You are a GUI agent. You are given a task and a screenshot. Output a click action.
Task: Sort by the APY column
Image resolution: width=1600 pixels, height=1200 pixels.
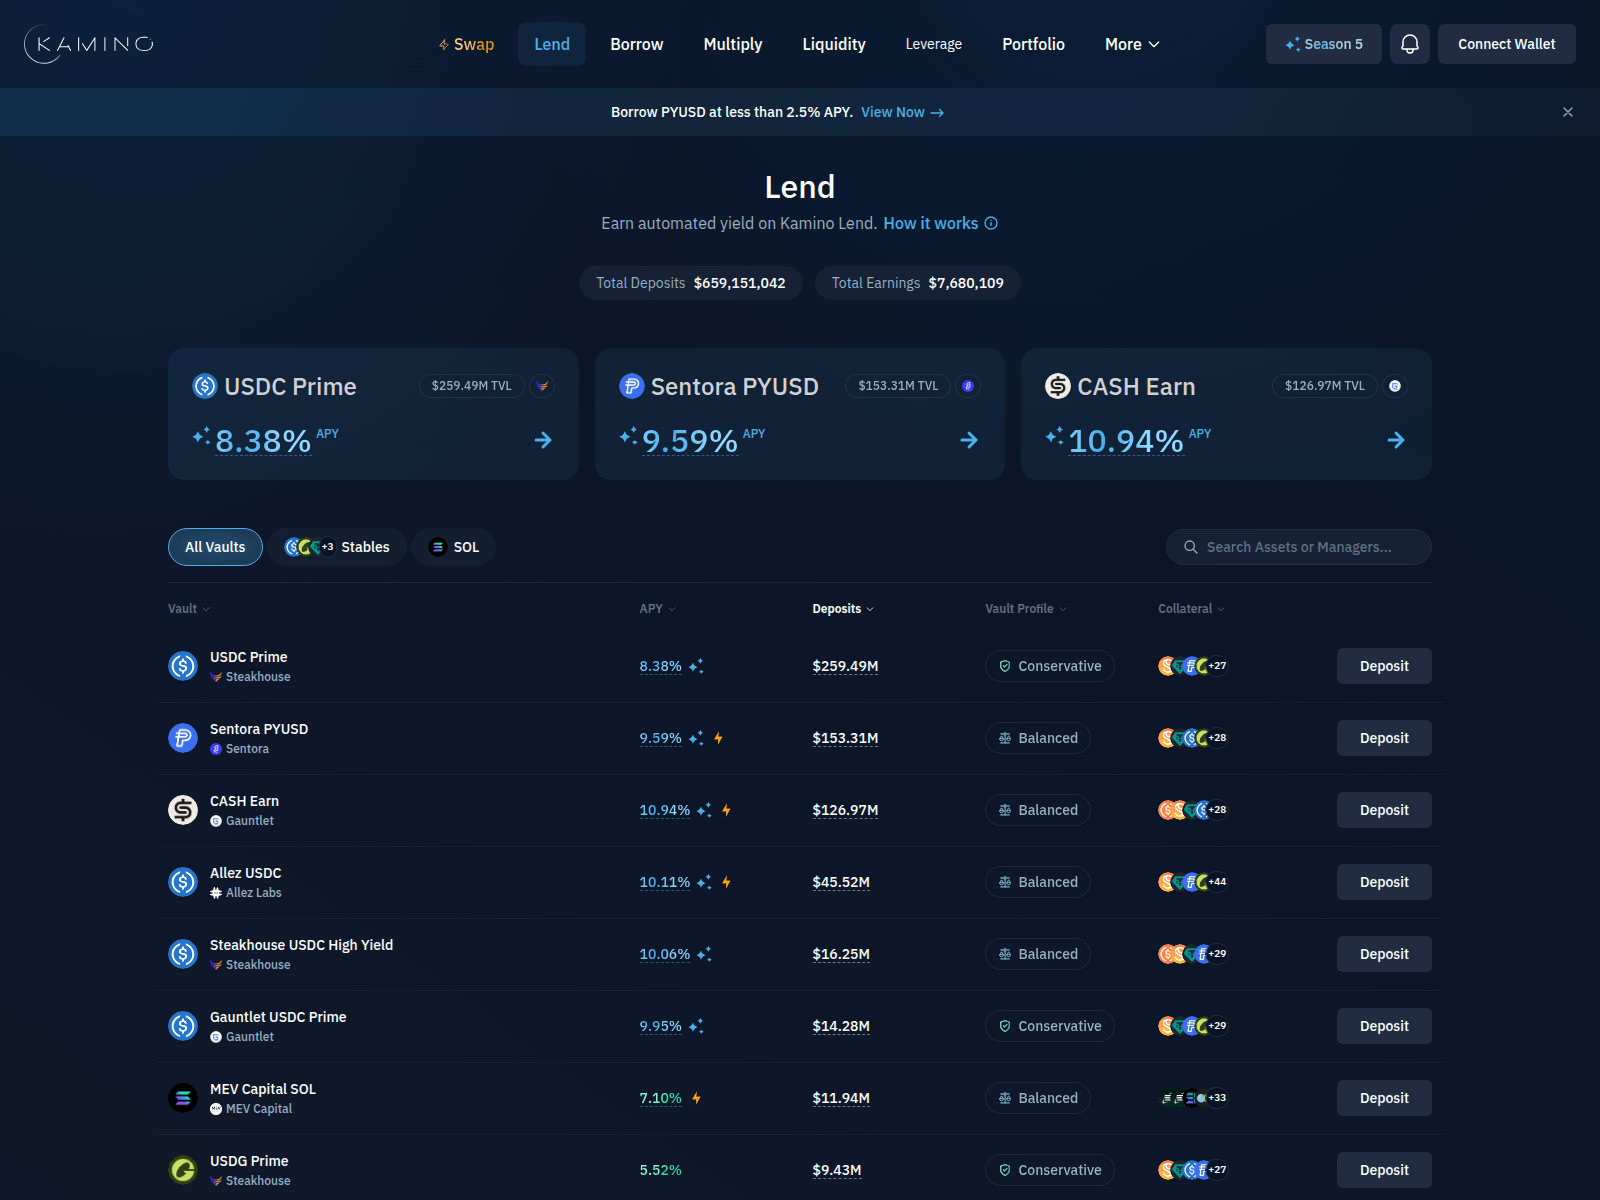658,609
